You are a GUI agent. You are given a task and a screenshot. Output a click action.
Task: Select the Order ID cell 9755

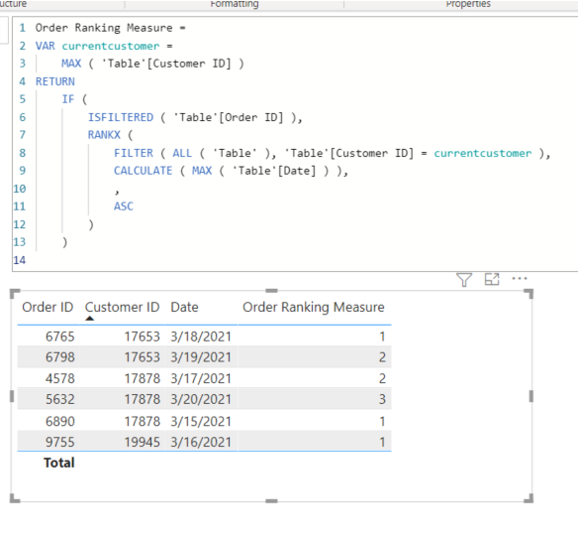60,442
